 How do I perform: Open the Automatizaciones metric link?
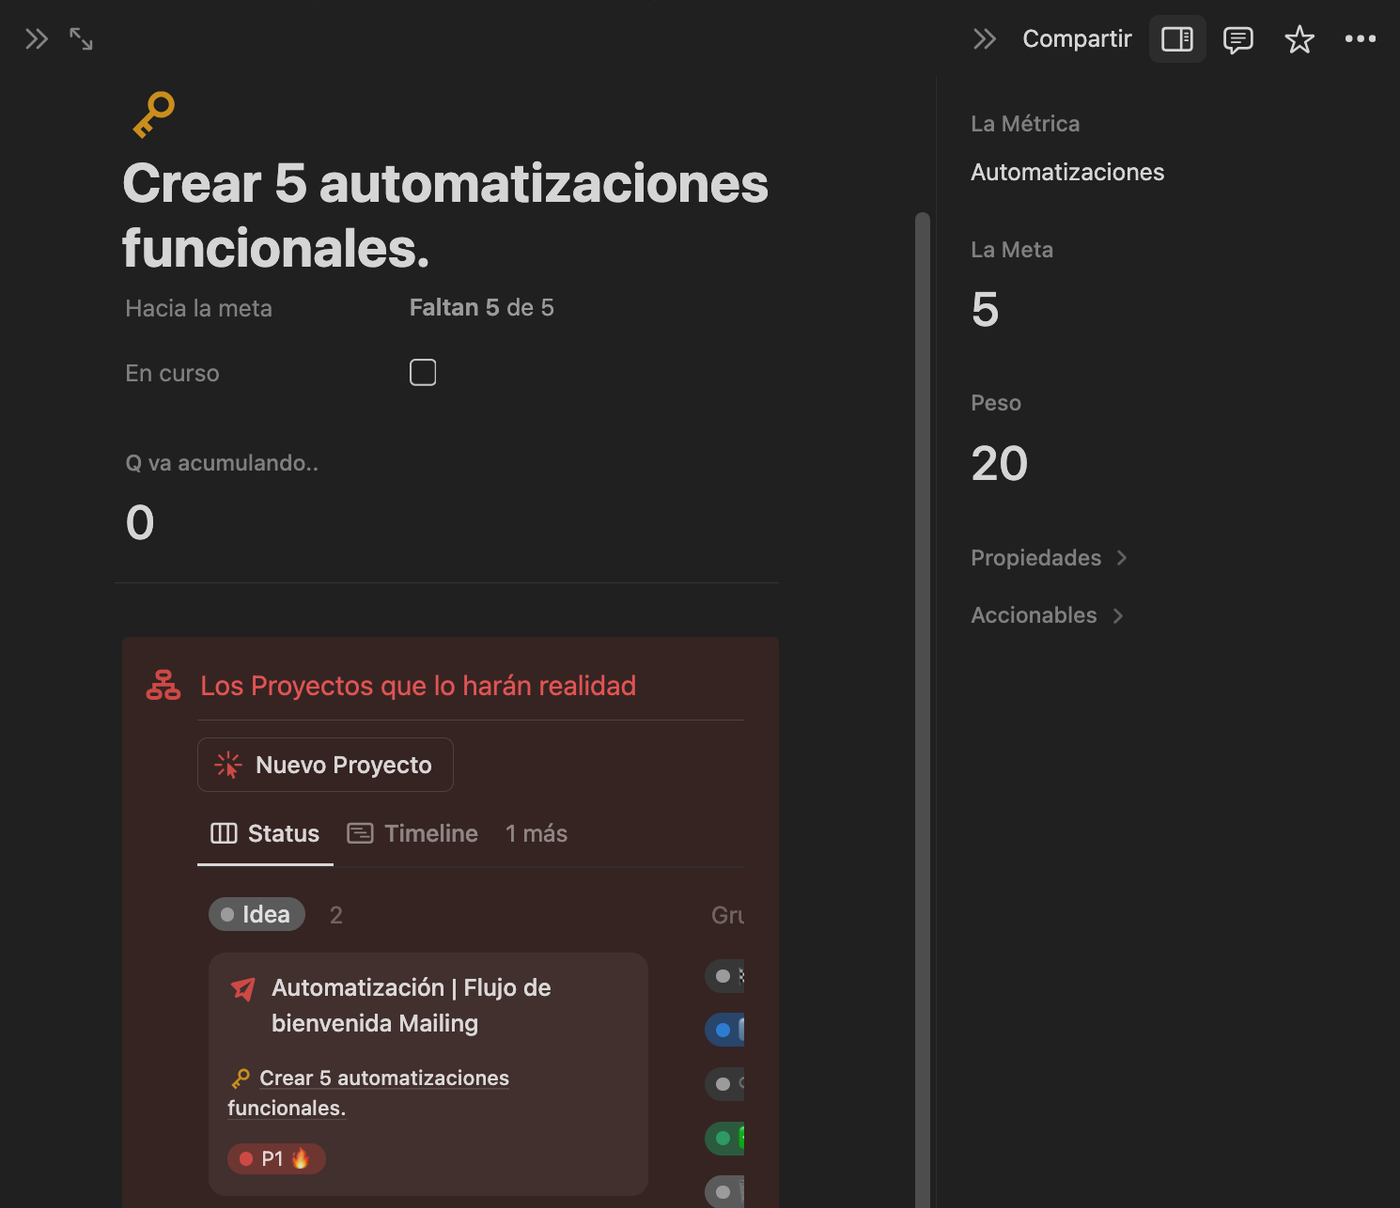tap(1067, 171)
